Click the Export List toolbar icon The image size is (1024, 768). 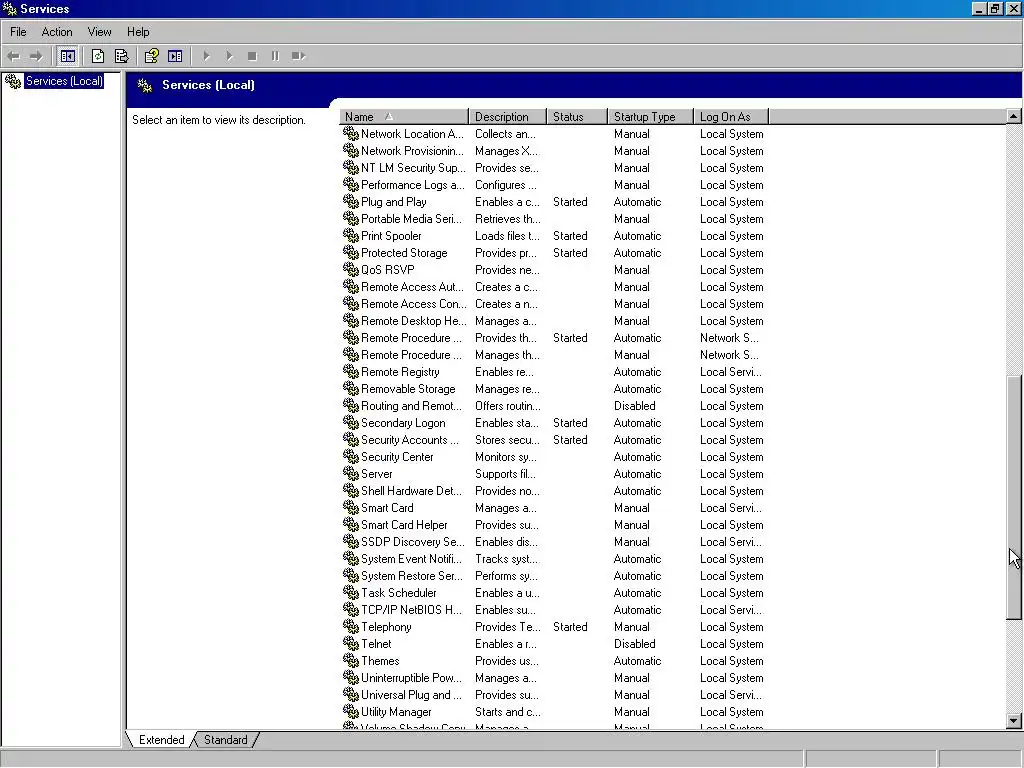[121, 56]
